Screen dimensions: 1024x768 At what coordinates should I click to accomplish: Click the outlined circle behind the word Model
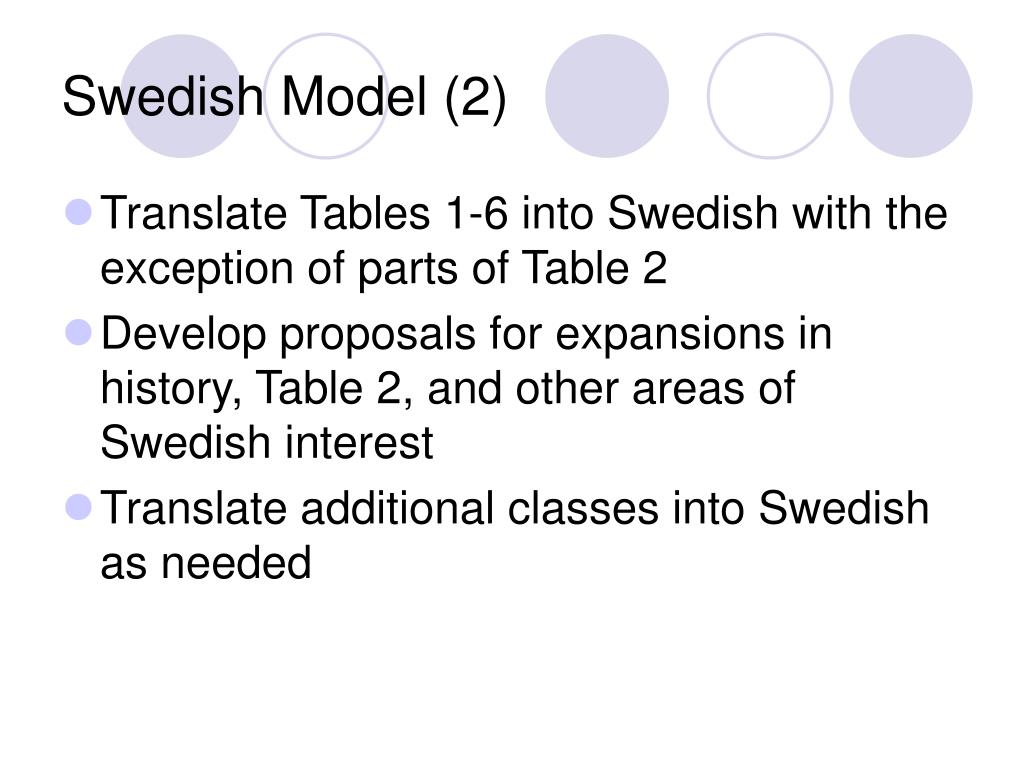click(327, 96)
